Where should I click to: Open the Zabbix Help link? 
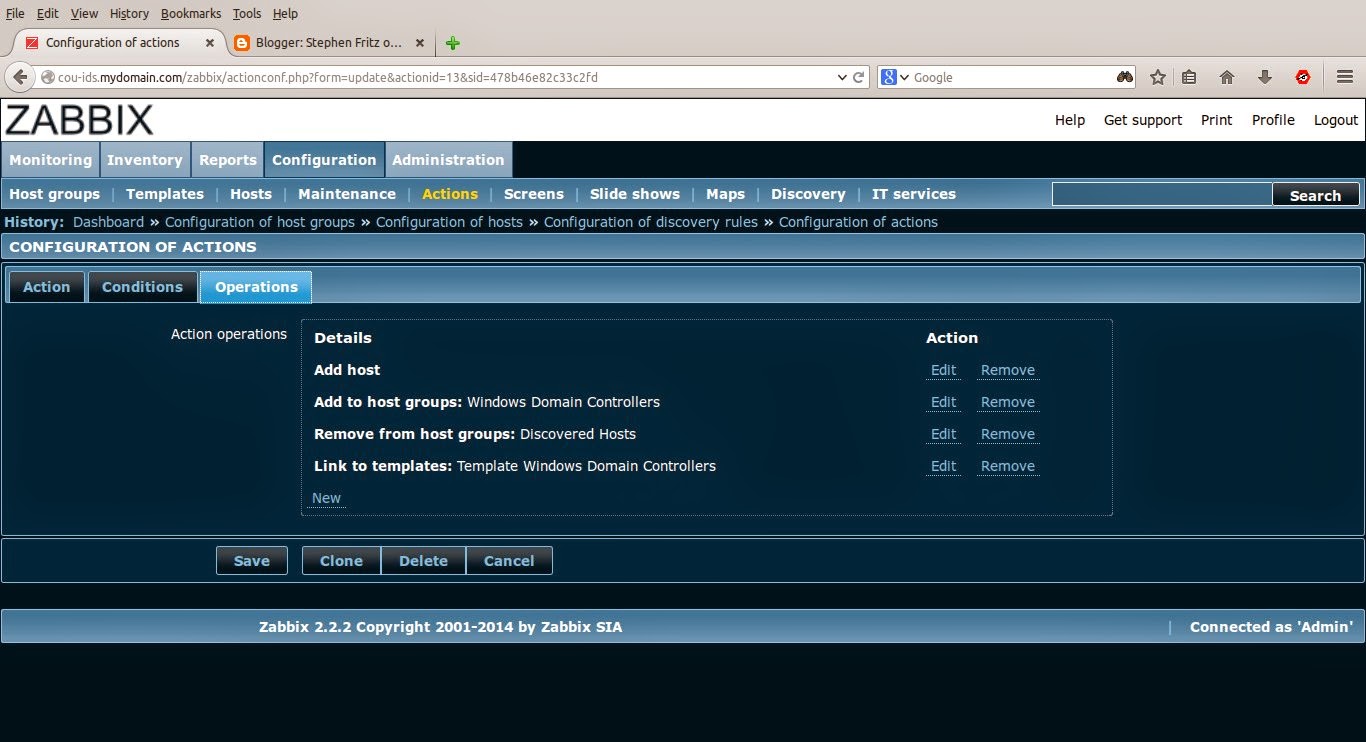pos(1070,120)
